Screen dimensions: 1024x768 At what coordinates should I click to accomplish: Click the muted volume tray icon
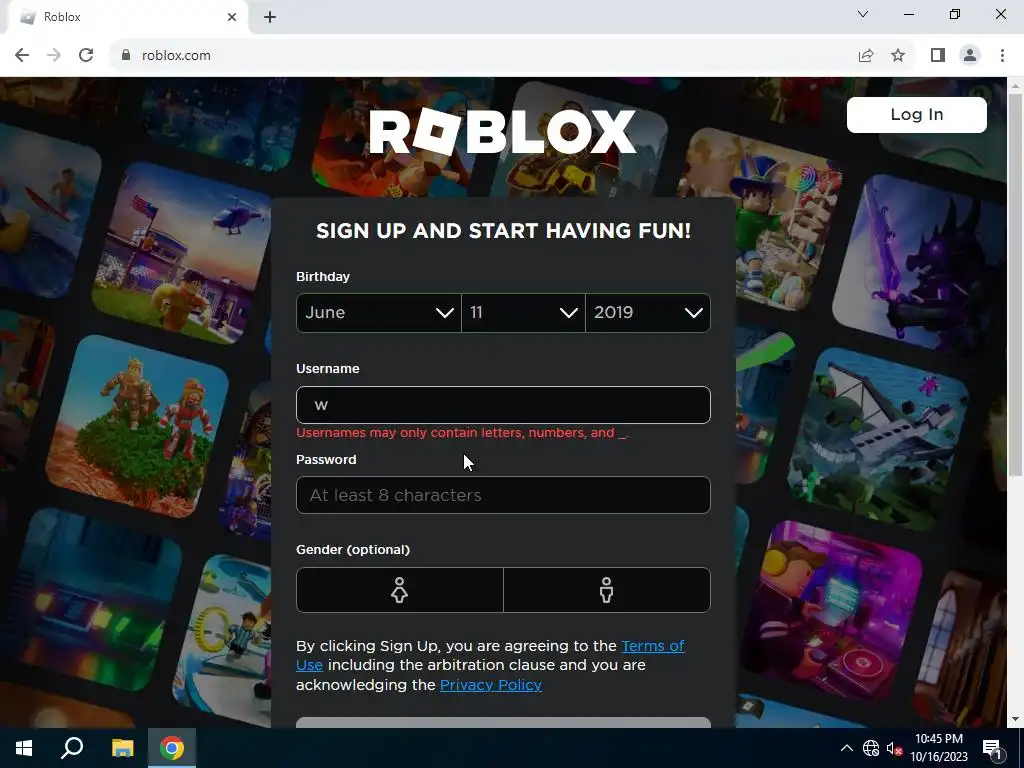coord(894,748)
